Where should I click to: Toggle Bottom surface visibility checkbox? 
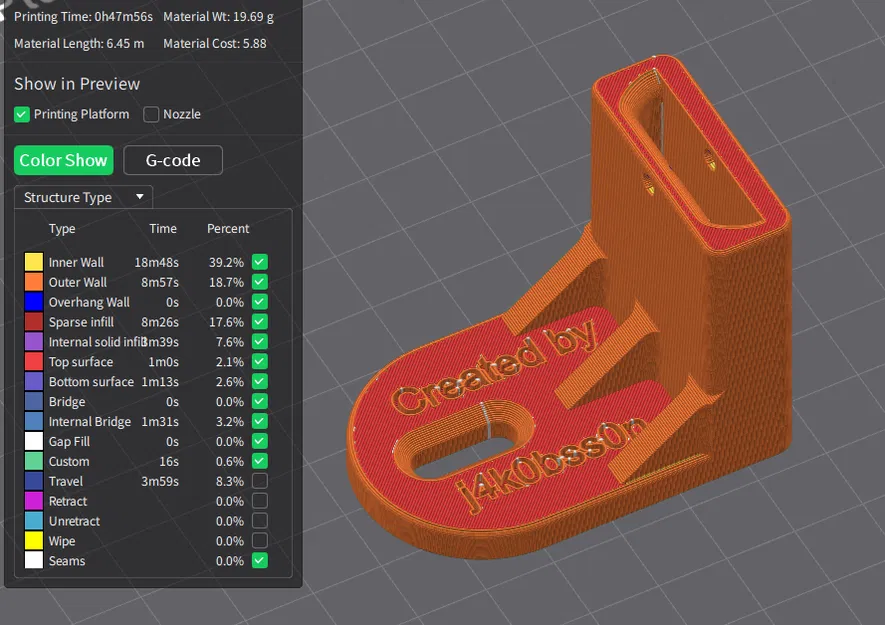tap(260, 382)
